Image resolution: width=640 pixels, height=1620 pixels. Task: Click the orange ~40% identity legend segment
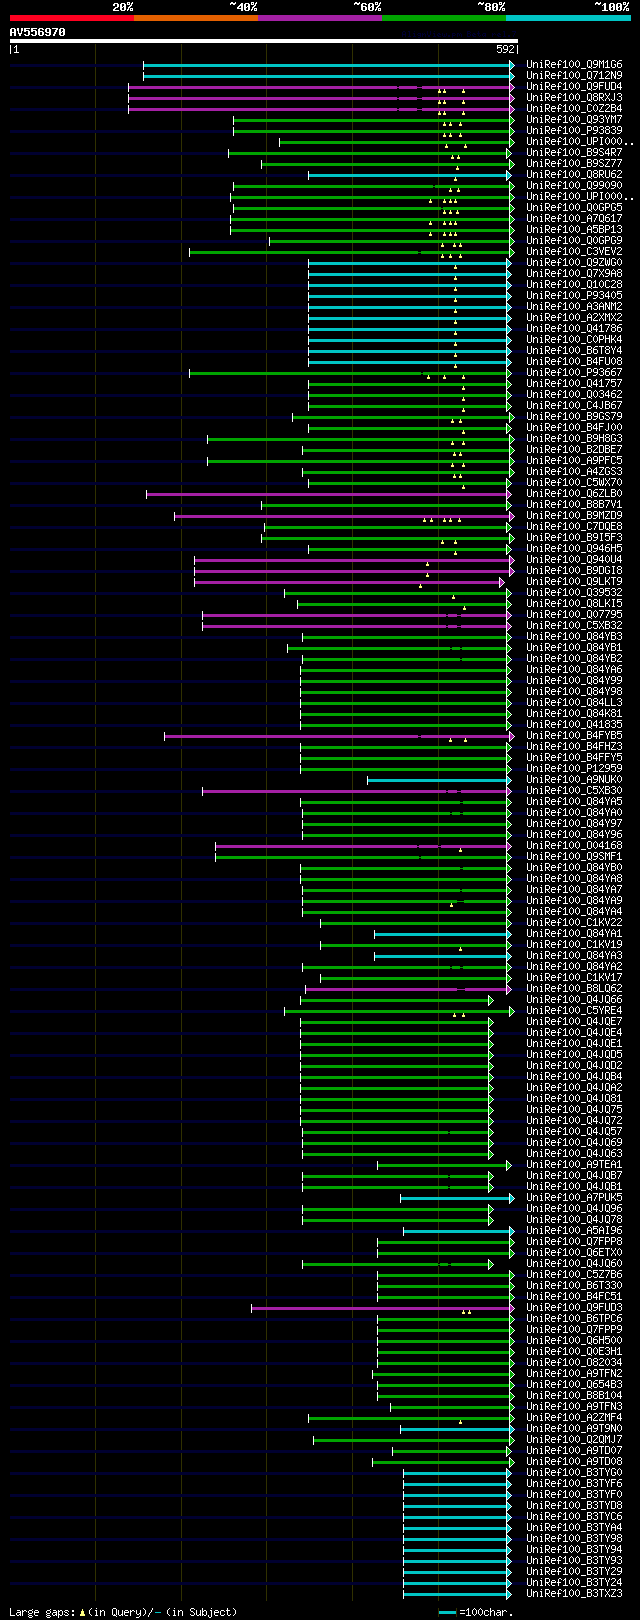pyautogui.click(x=195, y=18)
